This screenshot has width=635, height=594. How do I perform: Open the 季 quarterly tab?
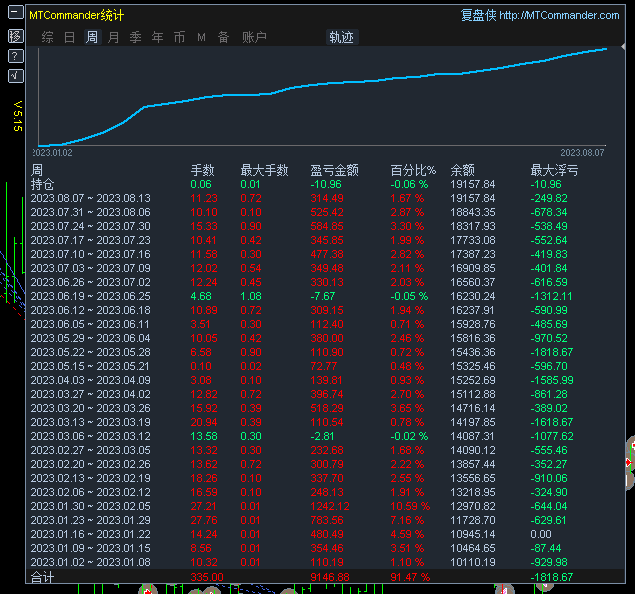[x=136, y=37]
